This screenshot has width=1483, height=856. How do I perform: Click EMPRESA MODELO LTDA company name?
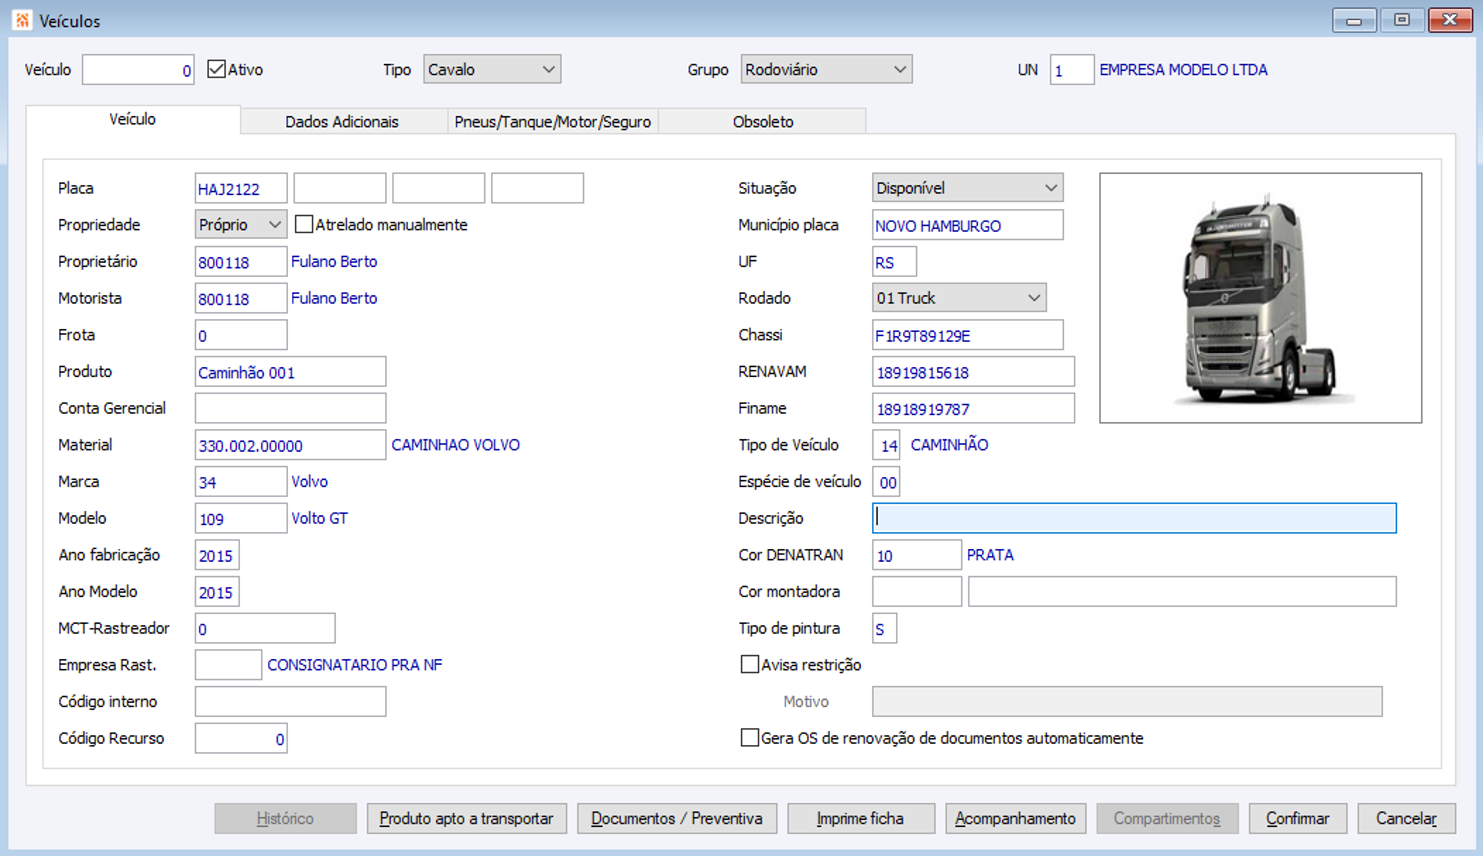click(1183, 70)
